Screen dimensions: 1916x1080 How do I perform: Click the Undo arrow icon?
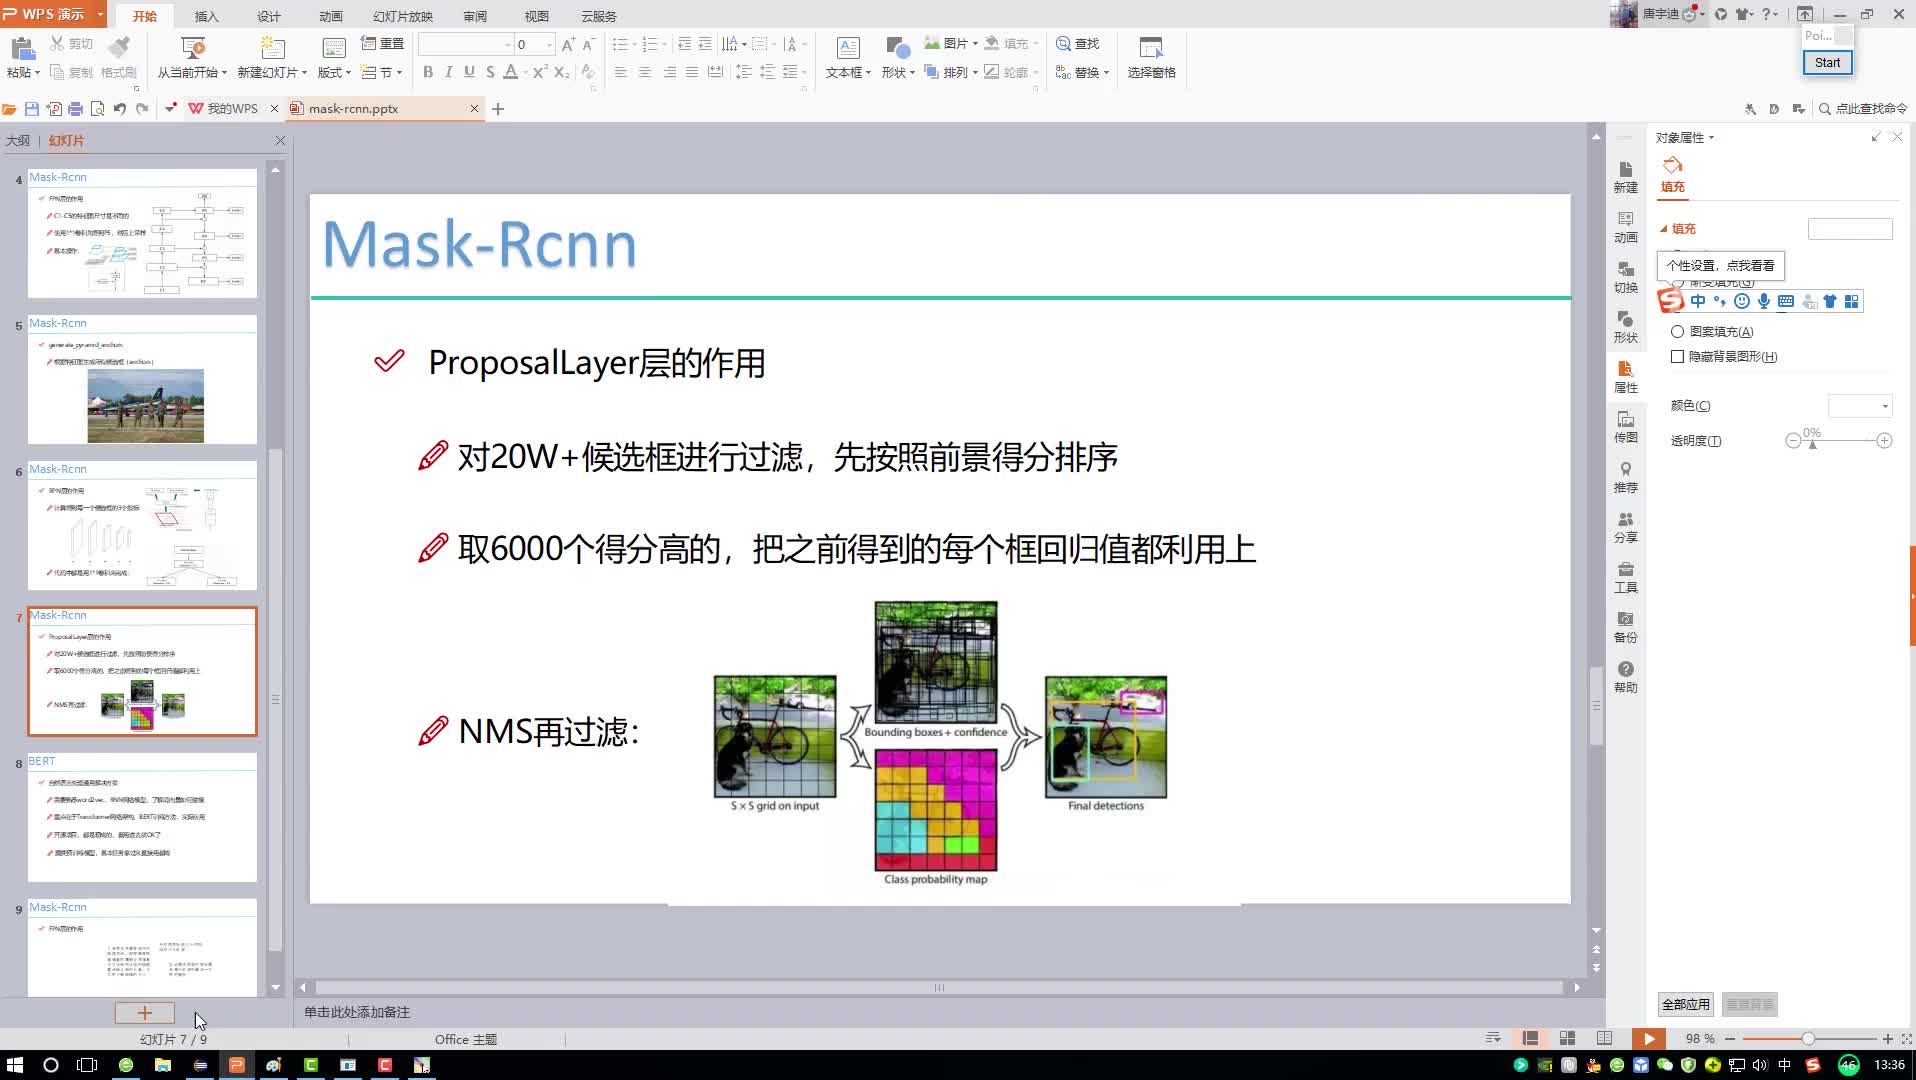120,108
